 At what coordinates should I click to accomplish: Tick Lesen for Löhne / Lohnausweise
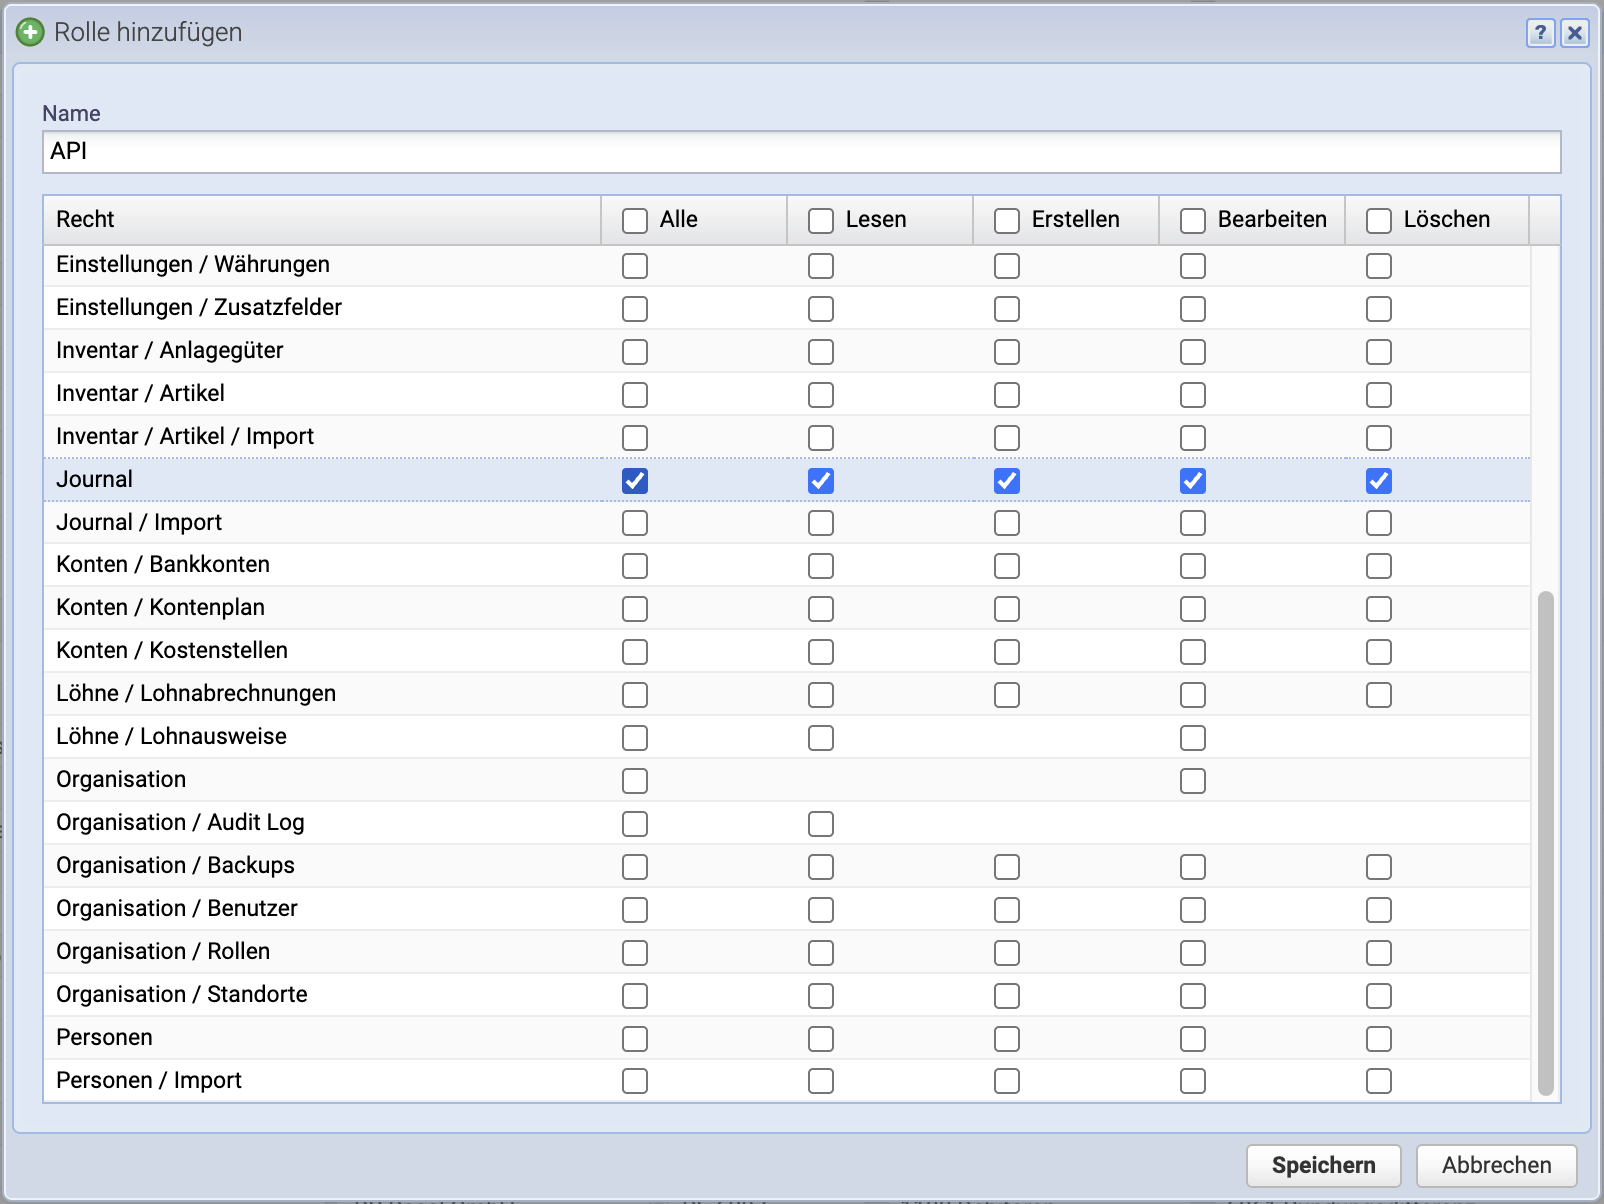tap(821, 738)
